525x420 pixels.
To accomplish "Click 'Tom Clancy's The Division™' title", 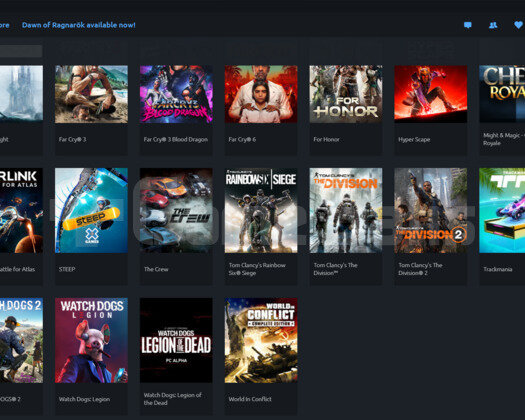I will [x=335, y=269].
